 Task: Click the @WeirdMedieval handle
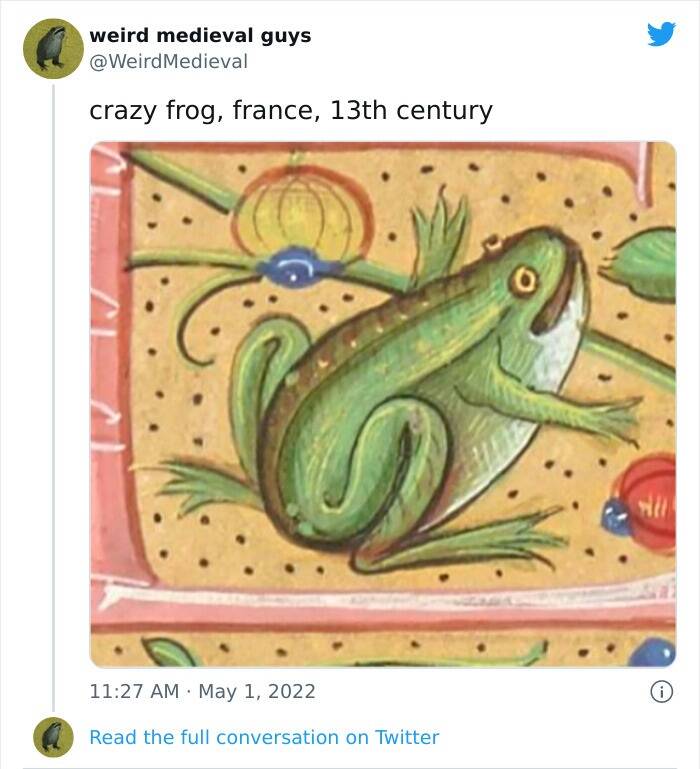click(168, 62)
